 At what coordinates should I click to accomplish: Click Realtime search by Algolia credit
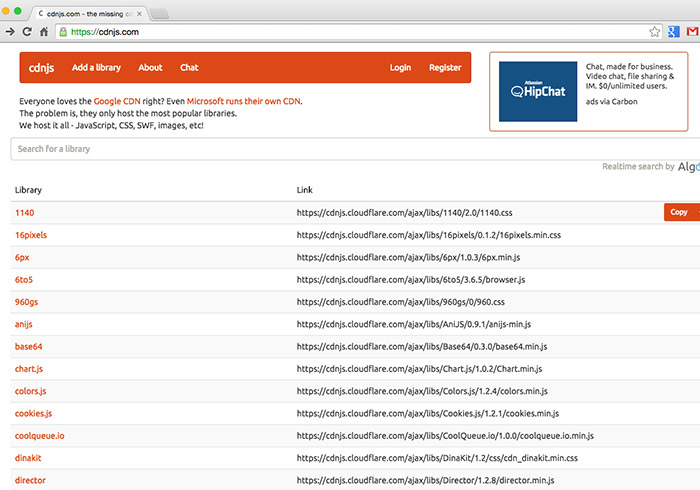(x=651, y=166)
